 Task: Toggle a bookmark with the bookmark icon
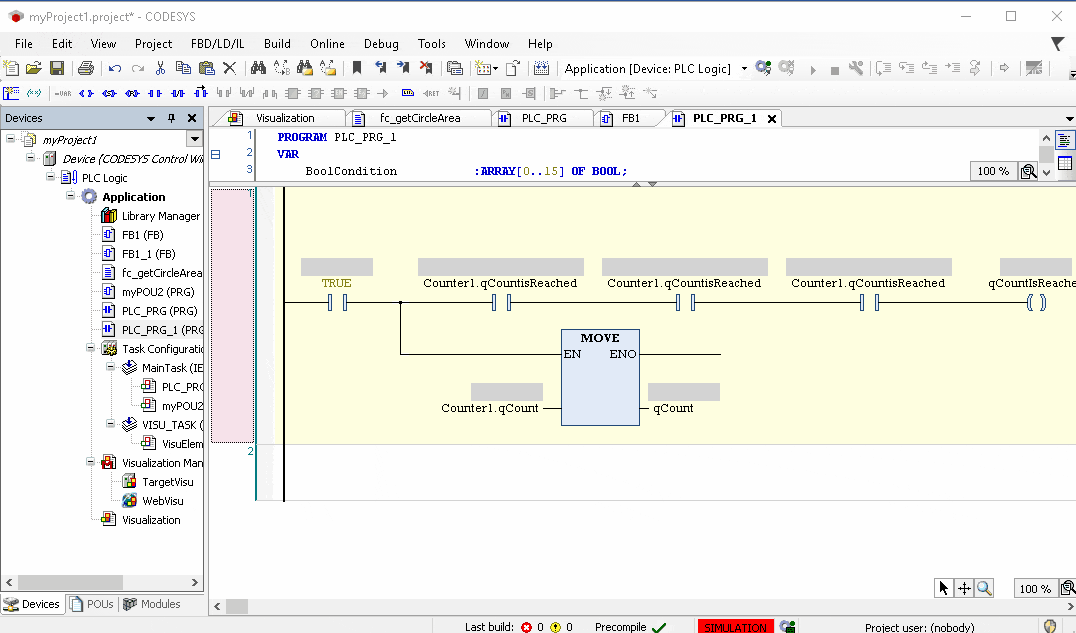click(x=357, y=68)
